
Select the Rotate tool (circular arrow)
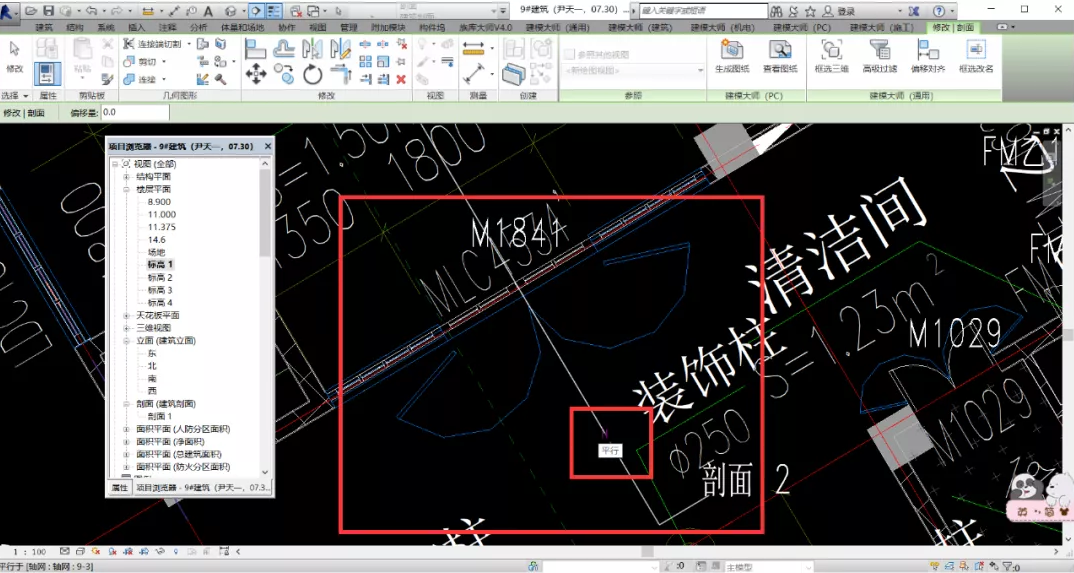coord(312,74)
